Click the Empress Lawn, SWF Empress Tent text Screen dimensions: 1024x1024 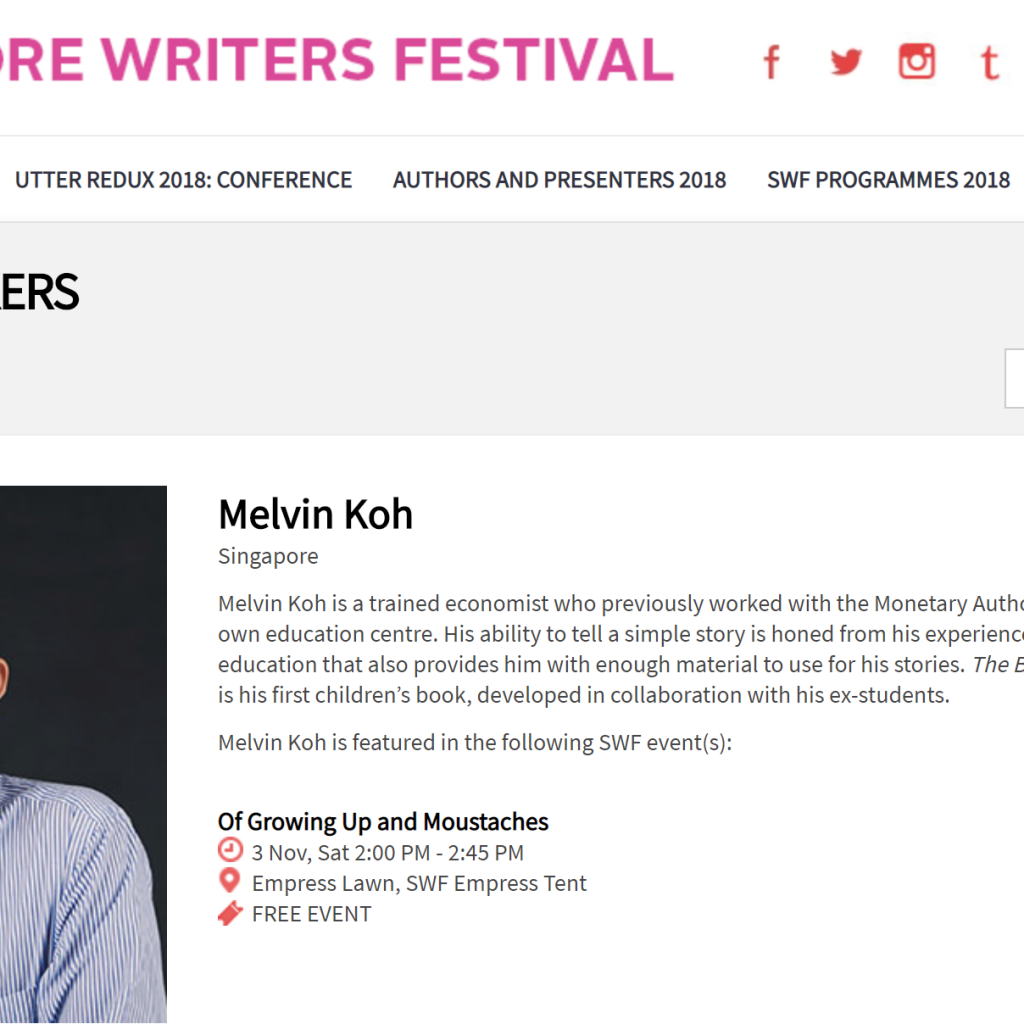point(419,883)
